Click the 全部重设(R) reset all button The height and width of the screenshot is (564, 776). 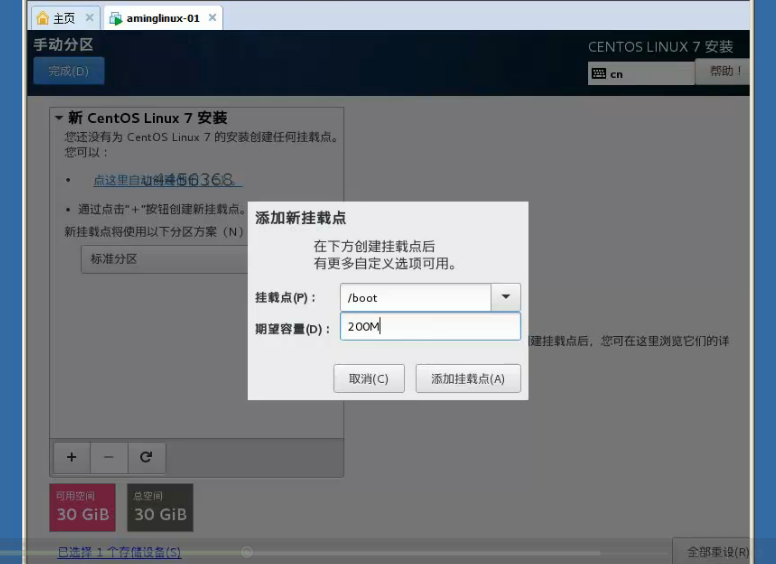[713, 551]
